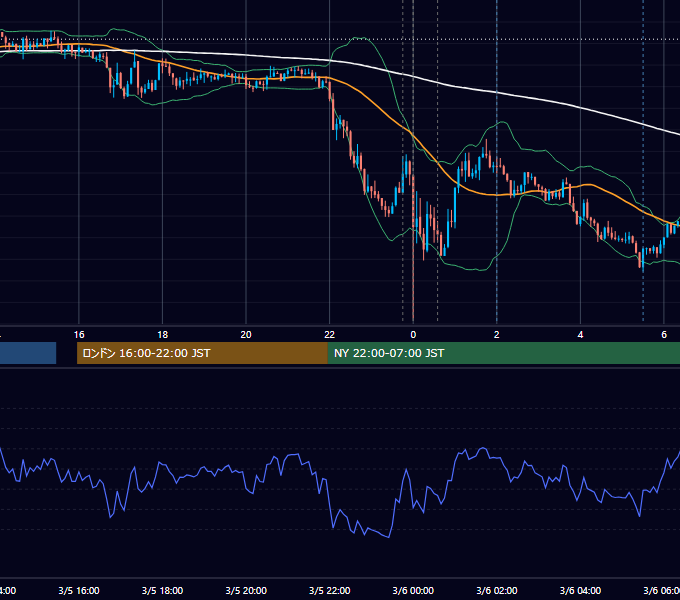Click the London 16:00-22:00 JST session bar
This screenshot has height=600, width=680.
point(202,353)
